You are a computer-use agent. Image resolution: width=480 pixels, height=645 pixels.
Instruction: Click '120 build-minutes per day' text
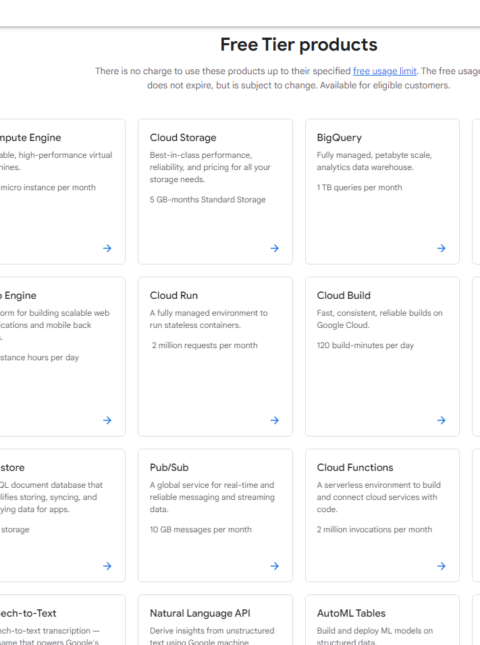click(365, 345)
